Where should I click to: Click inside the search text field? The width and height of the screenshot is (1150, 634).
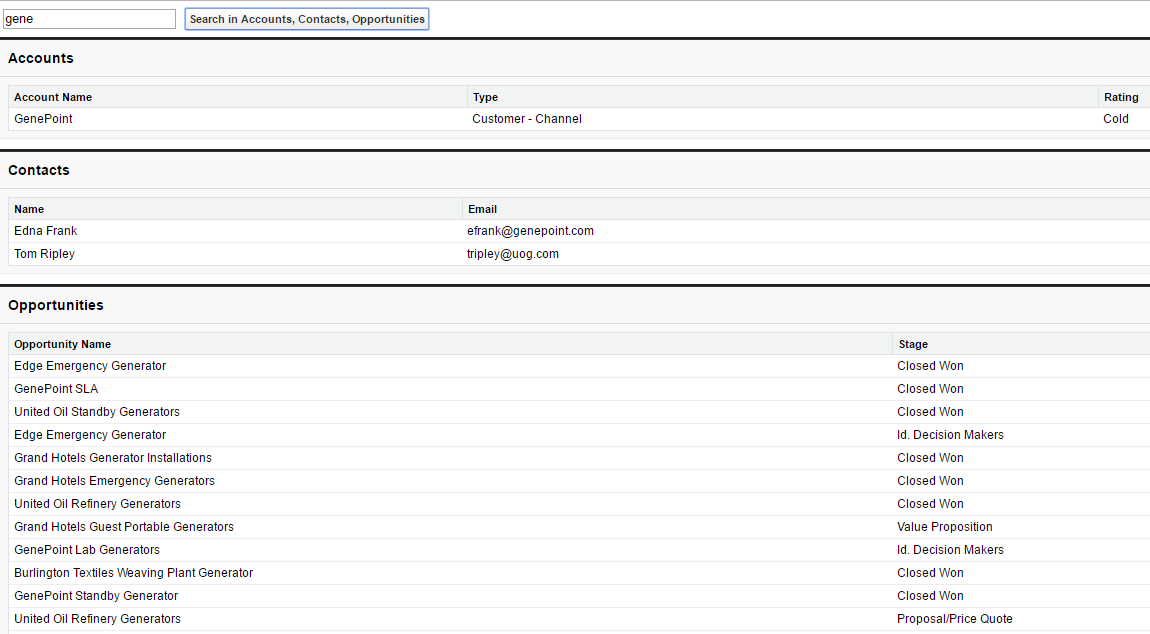point(88,18)
